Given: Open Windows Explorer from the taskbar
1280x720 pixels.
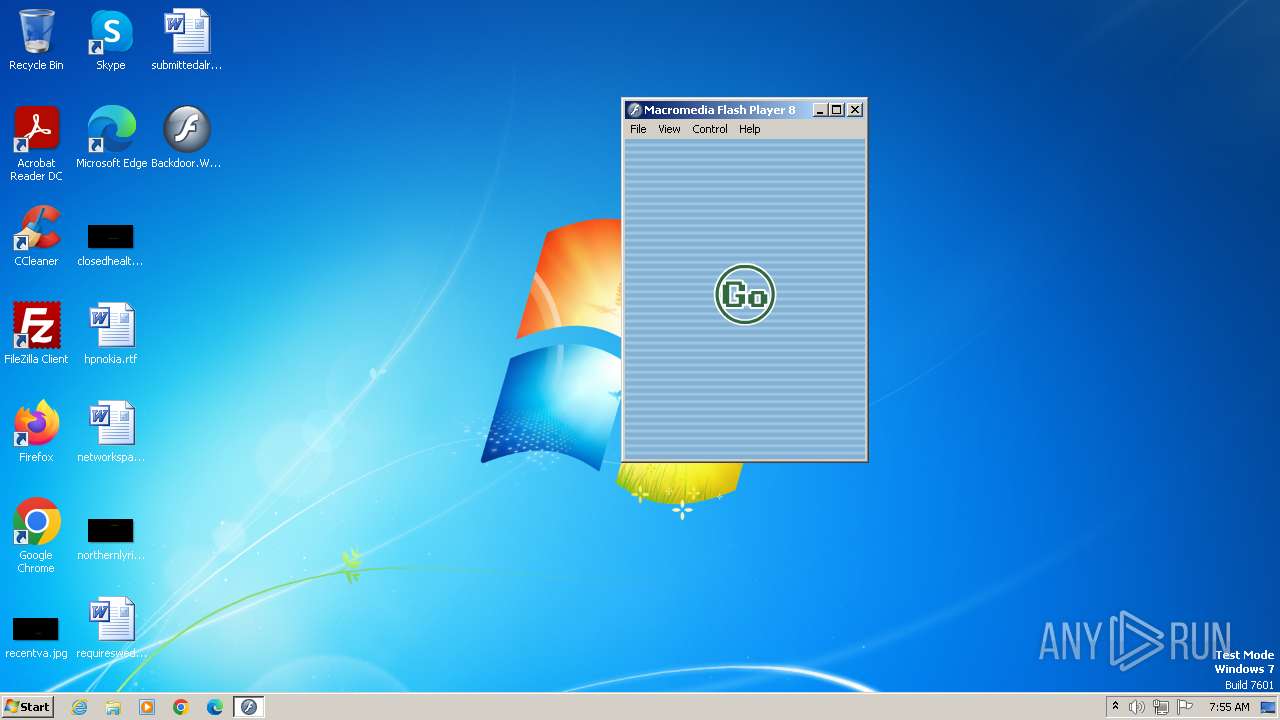Looking at the screenshot, I should click(113, 707).
